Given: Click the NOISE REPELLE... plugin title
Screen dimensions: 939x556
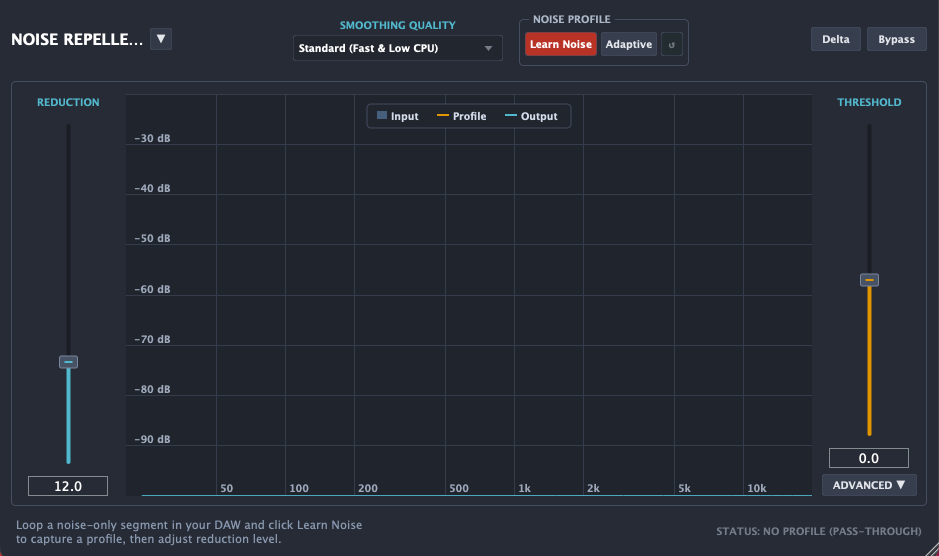Looking at the screenshot, I should point(77,40).
